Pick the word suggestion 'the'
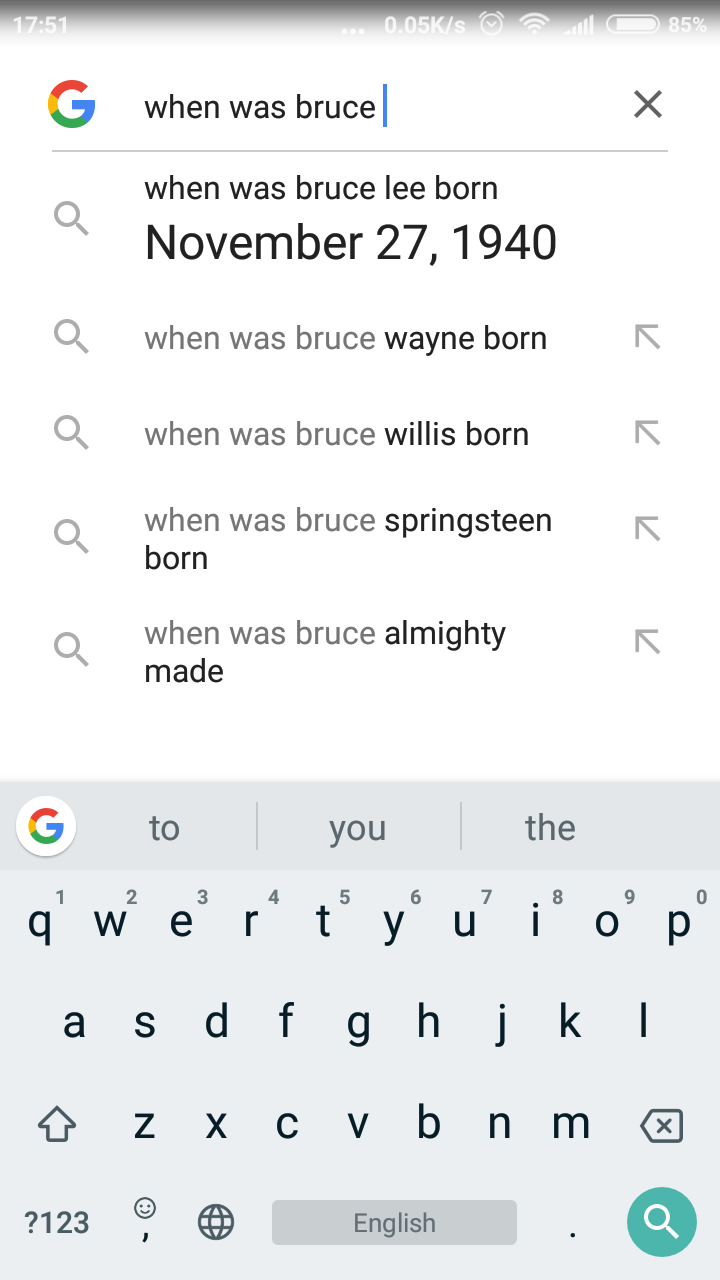Screen dimensions: 720x1280 (550, 828)
